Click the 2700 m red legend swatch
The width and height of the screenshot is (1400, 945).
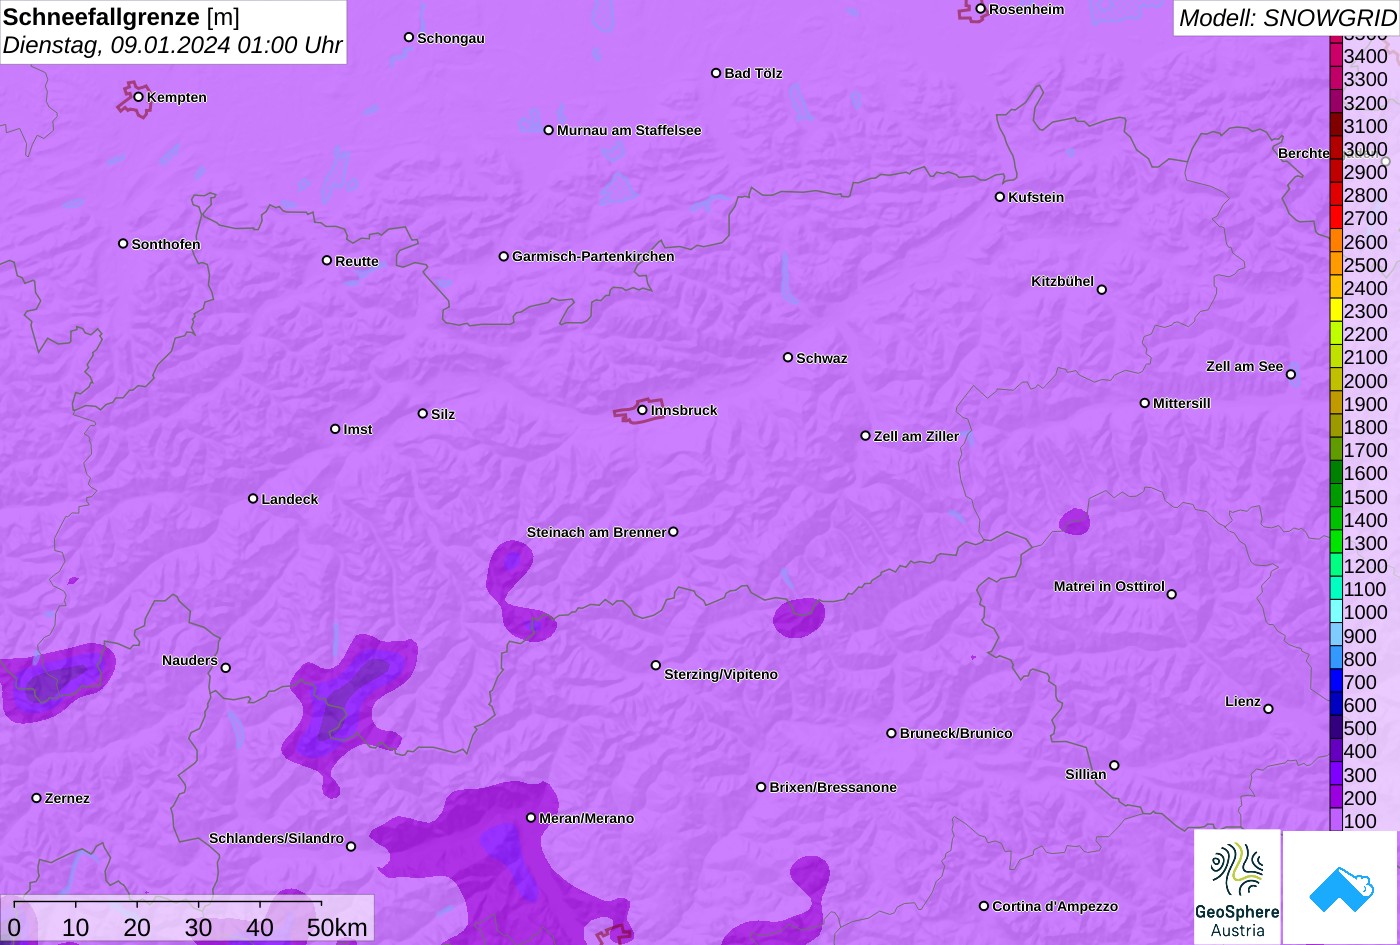pyautogui.click(x=1336, y=218)
